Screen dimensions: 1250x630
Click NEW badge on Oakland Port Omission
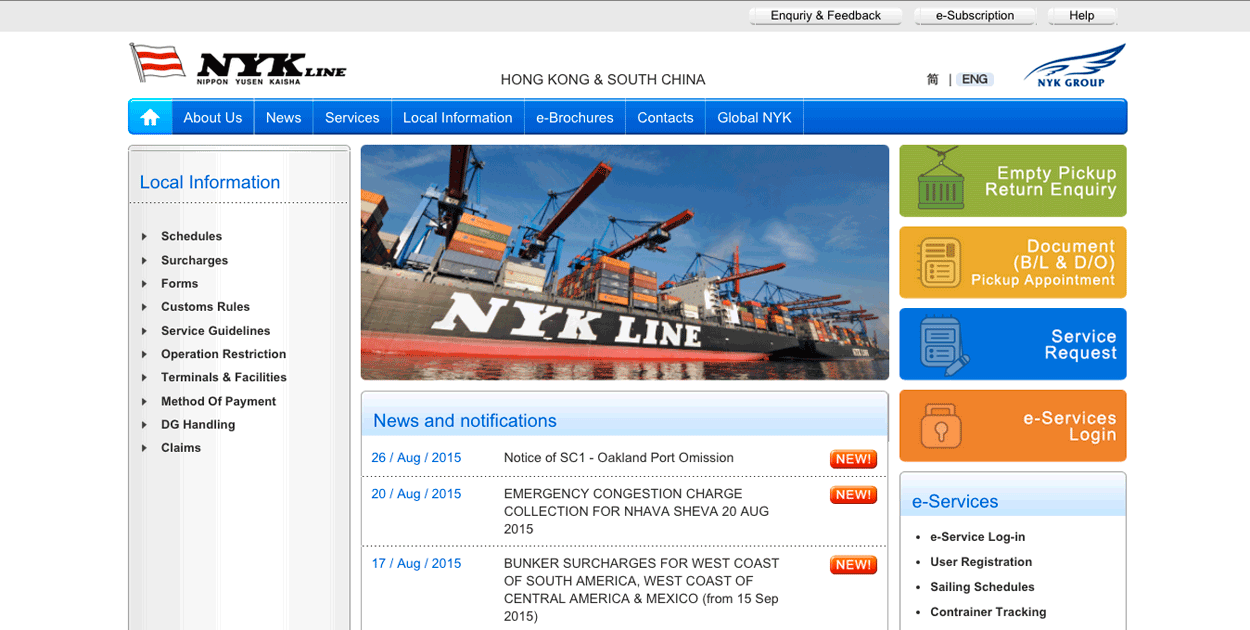tap(853, 459)
